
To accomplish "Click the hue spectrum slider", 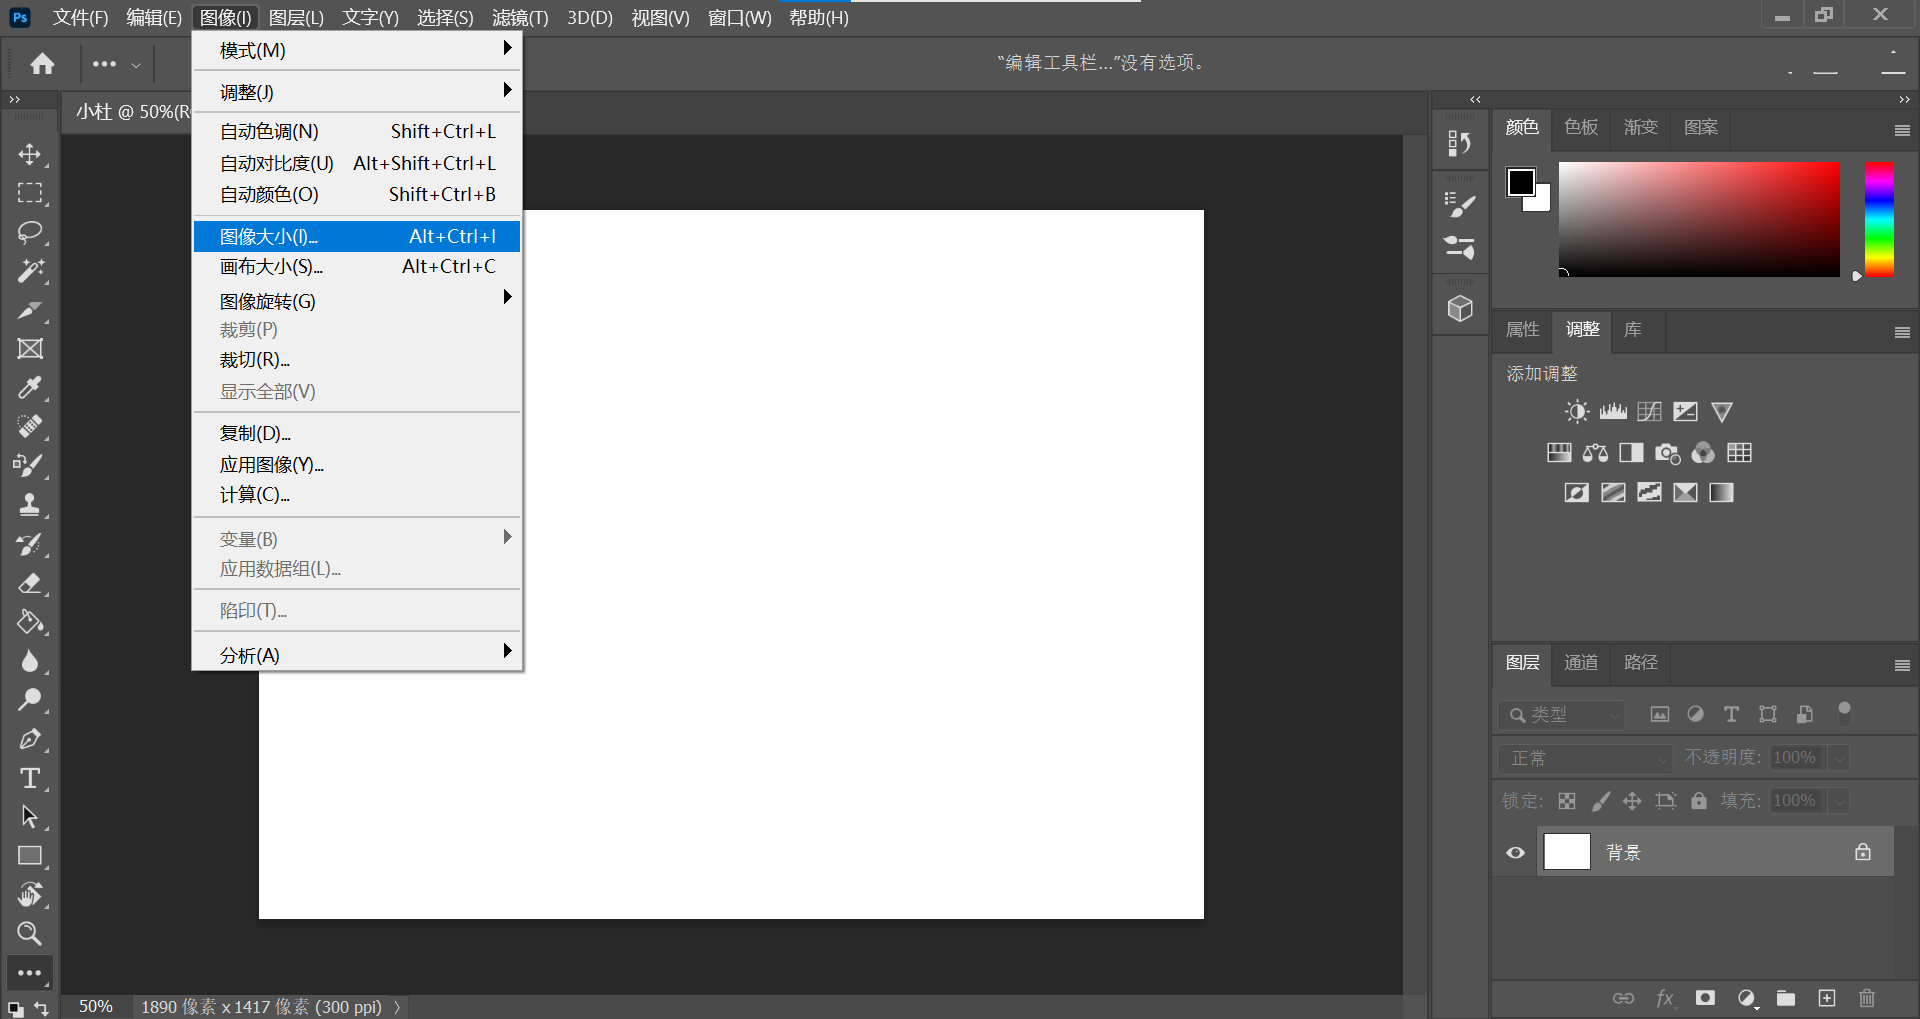I will [1879, 219].
